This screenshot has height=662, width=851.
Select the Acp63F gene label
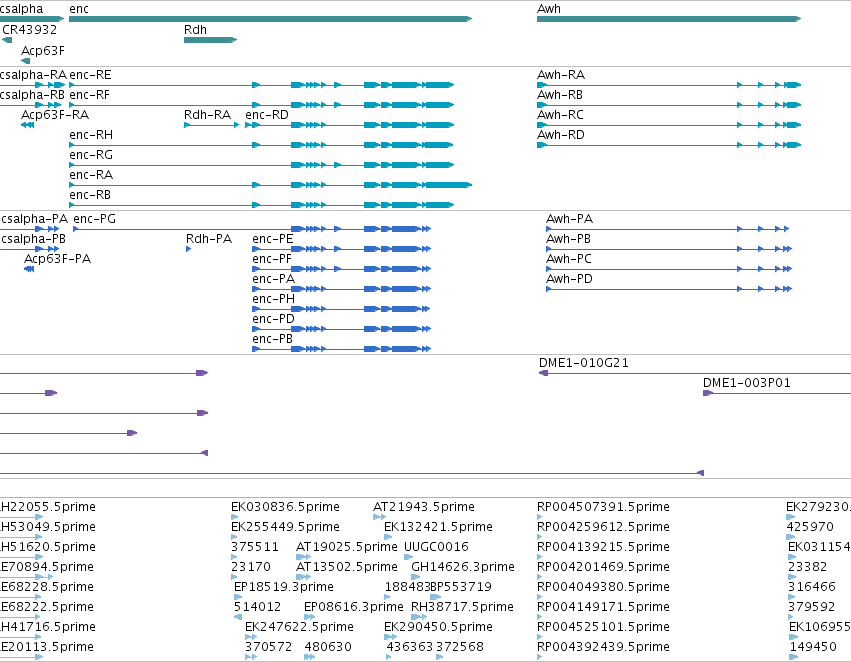pos(42,50)
